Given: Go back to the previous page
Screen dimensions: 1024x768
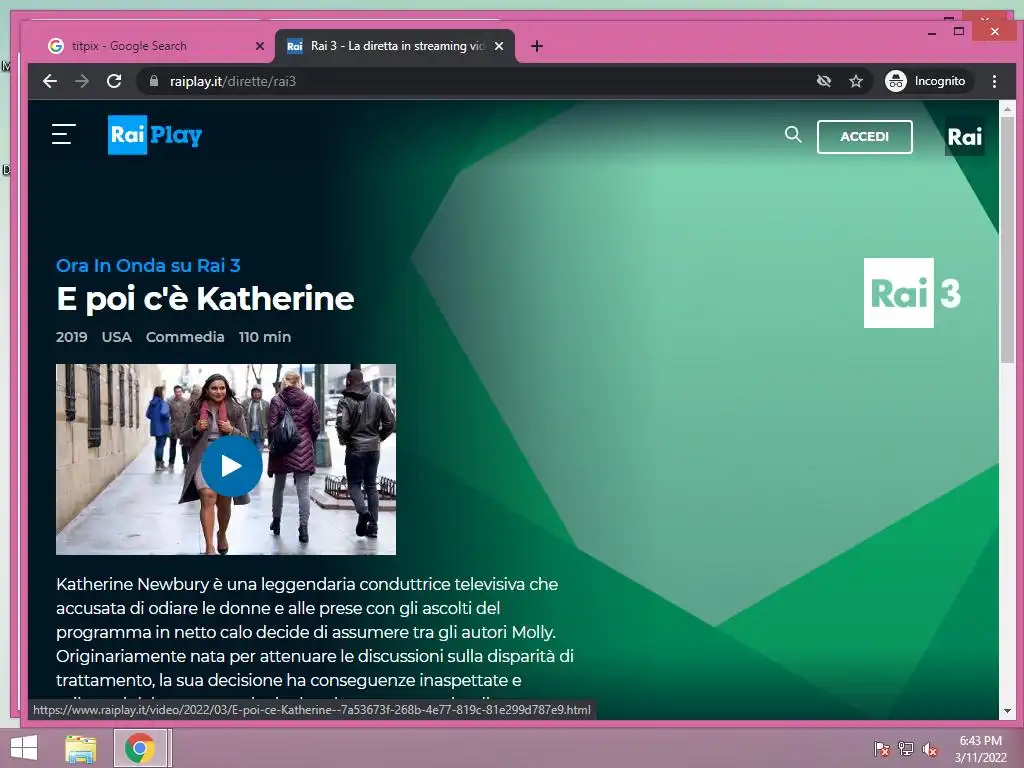Looking at the screenshot, I should point(50,81).
